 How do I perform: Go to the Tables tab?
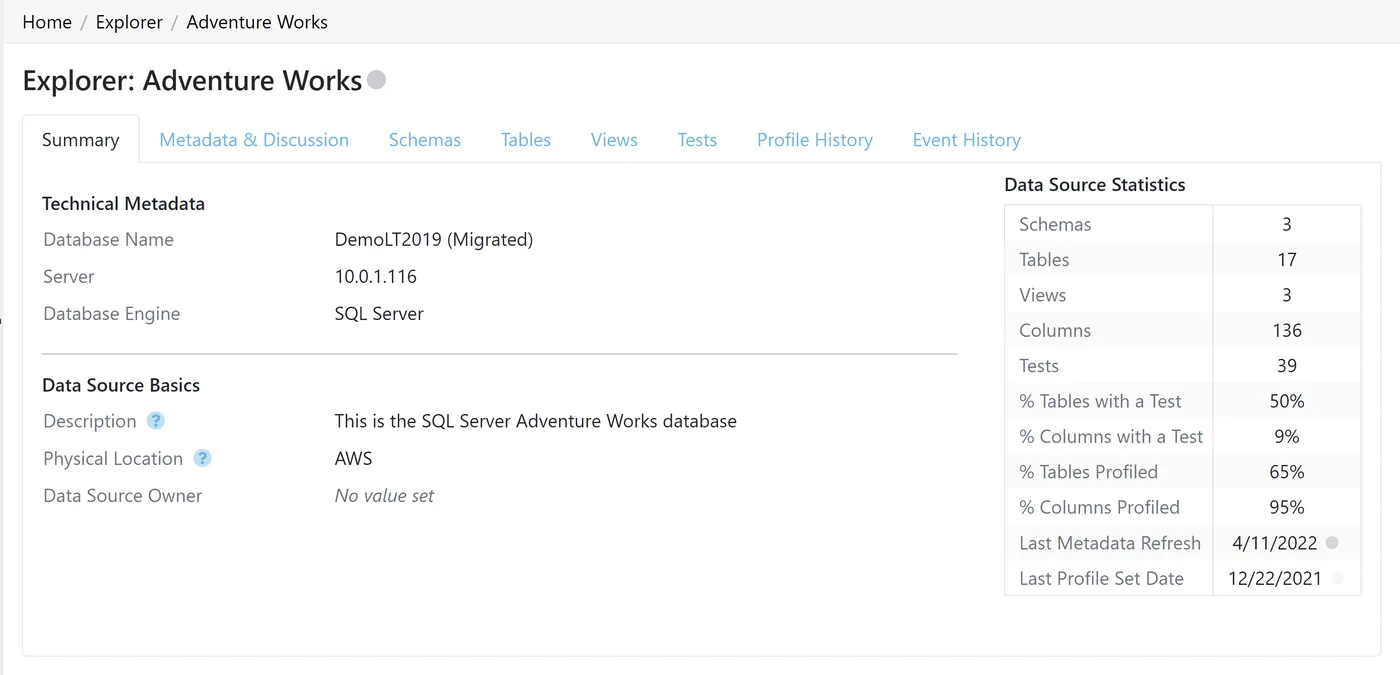point(526,140)
